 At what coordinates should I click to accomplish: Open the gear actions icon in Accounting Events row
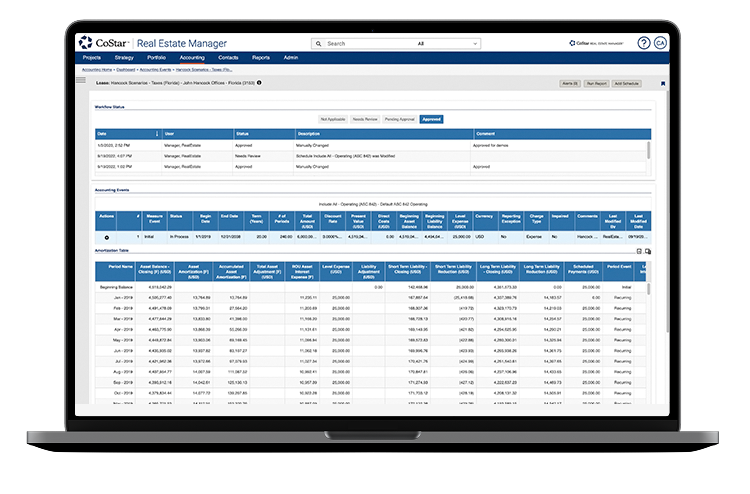(x=107, y=237)
